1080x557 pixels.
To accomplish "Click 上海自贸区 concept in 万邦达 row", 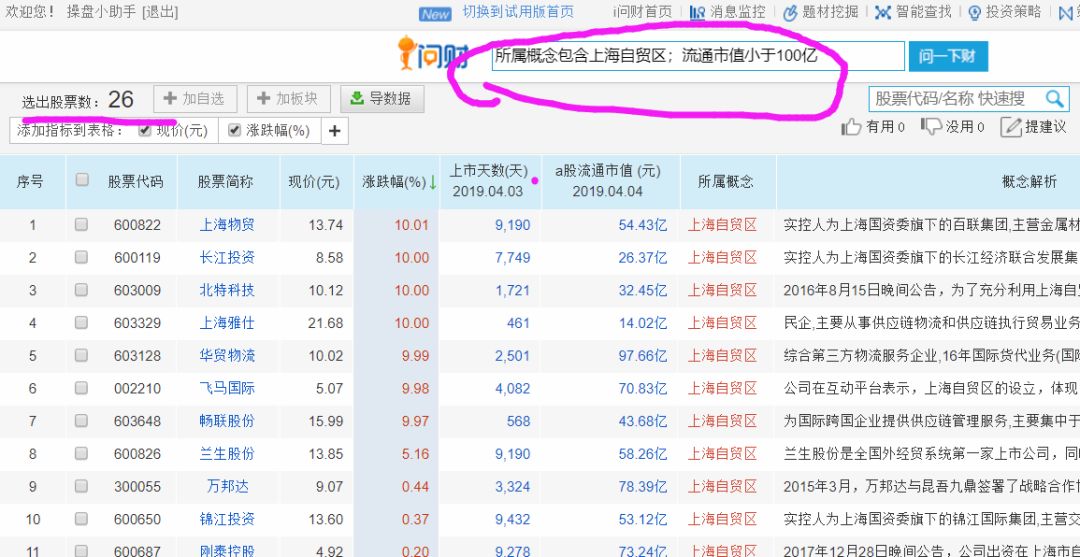I will tap(723, 486).
